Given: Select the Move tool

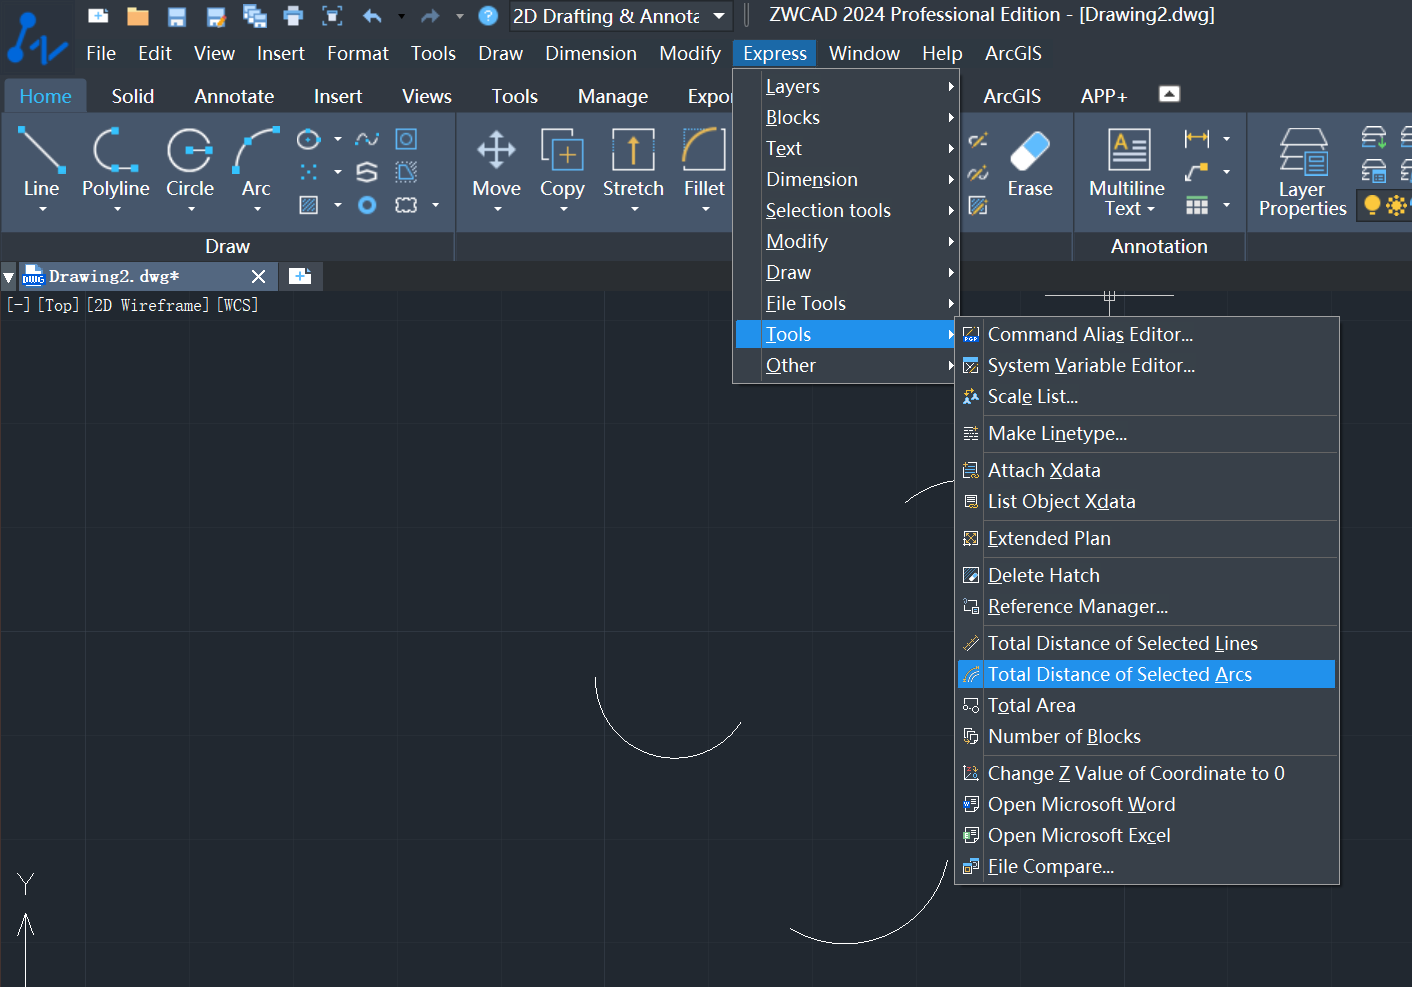Looking at the screenshot, I should pyautogui.click(x=496, y=160).
